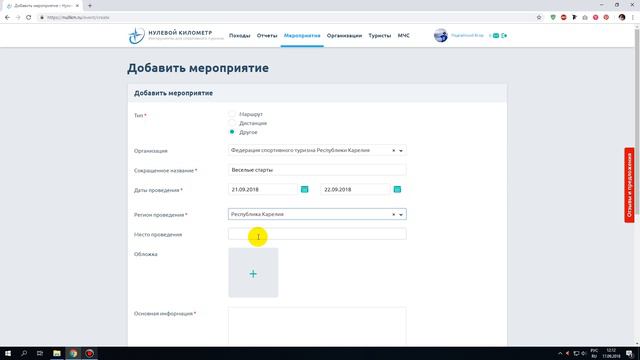The image size is (640, 360).
Task: Open the green shield extension icon
Action: click(553, 18)
